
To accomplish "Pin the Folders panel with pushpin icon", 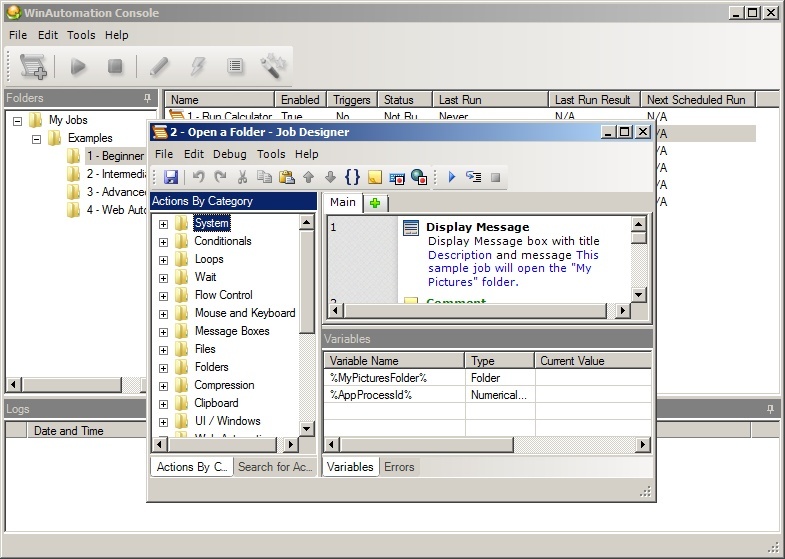I will click(147, 98).
